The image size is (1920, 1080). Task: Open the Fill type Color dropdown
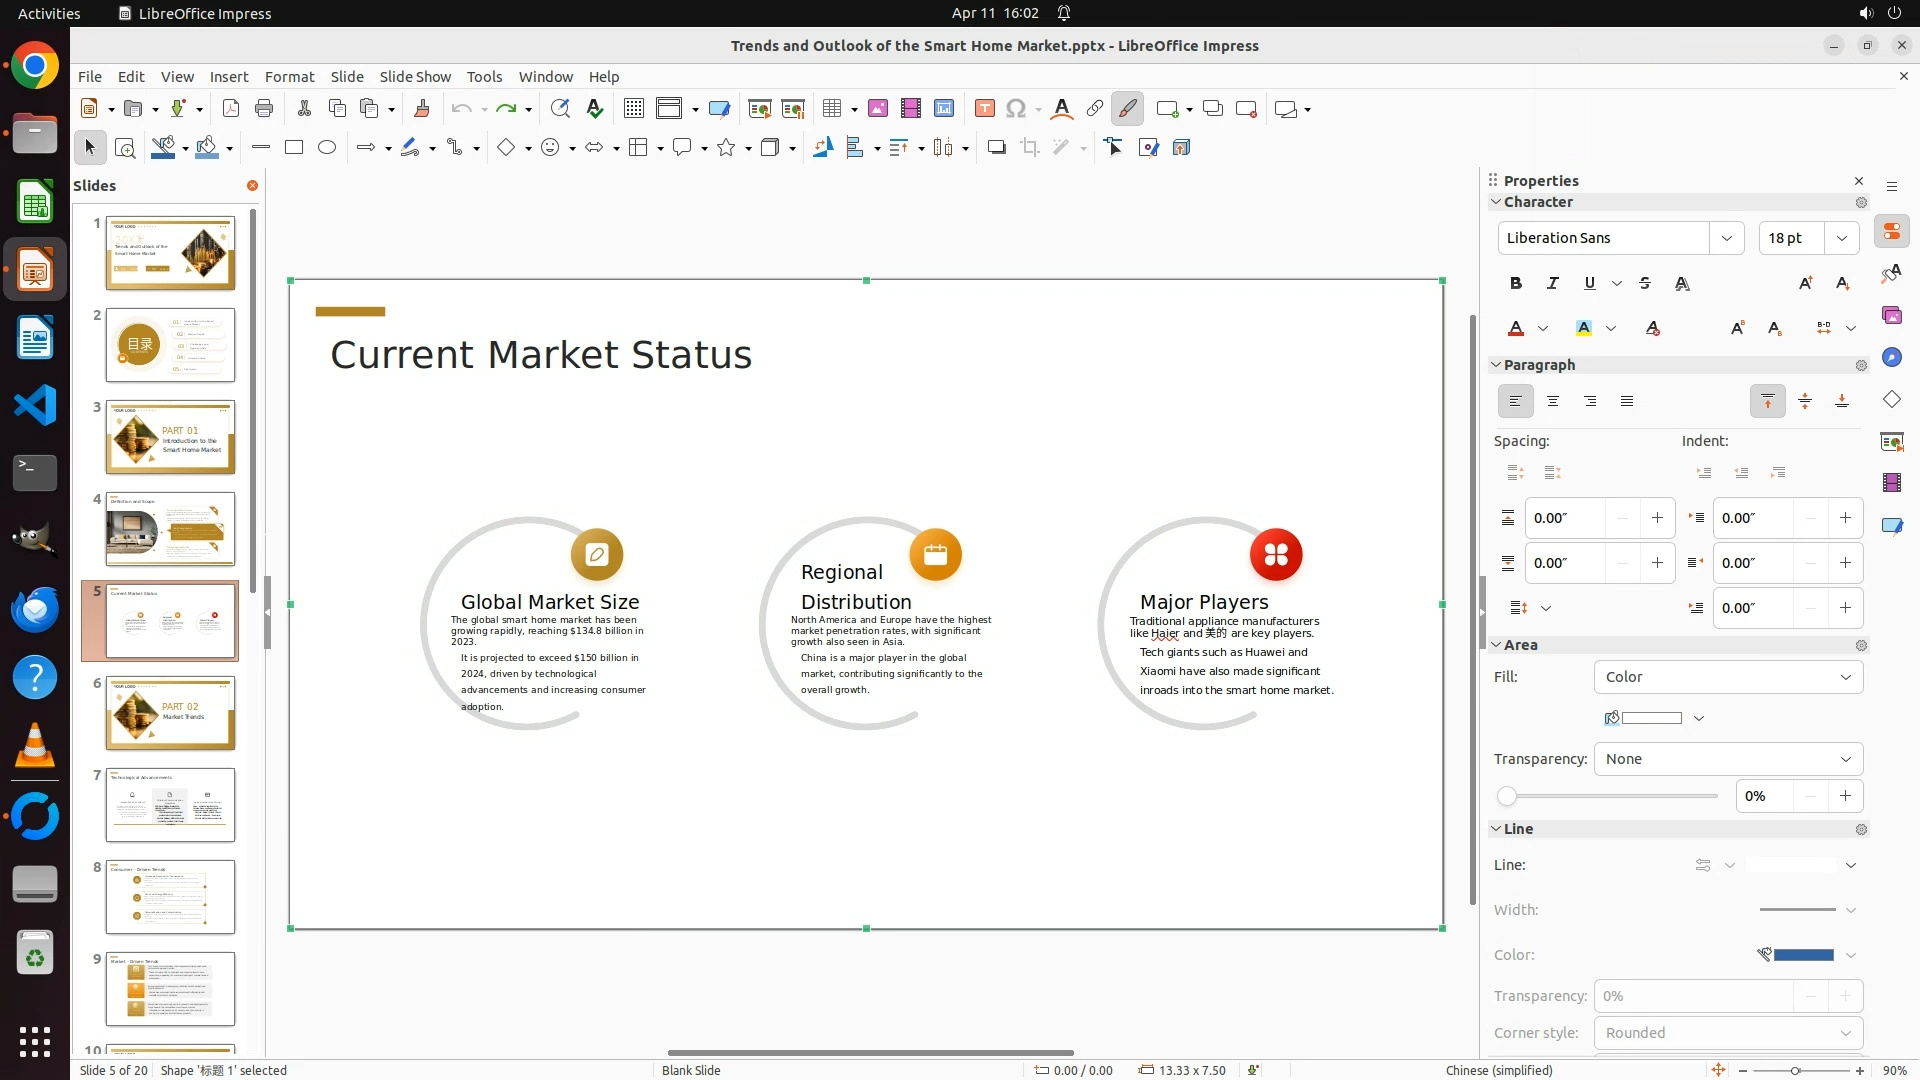[1728, 677]
